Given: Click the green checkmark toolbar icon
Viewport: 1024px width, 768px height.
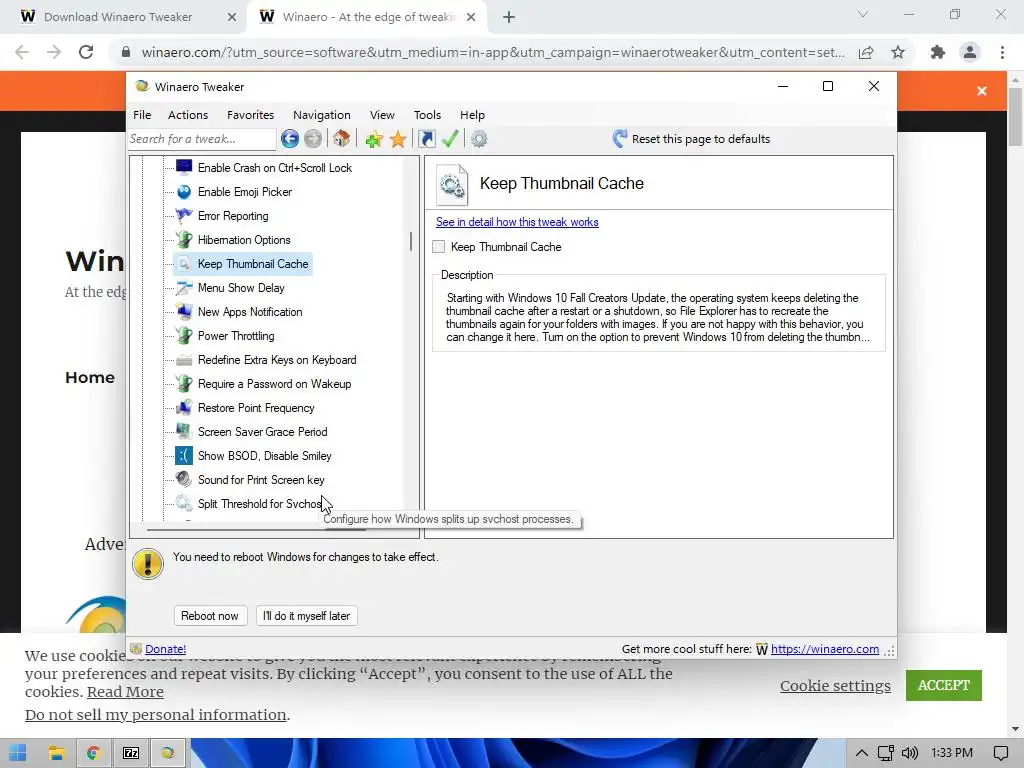Looking at the screenshot, I should (450, 138).
